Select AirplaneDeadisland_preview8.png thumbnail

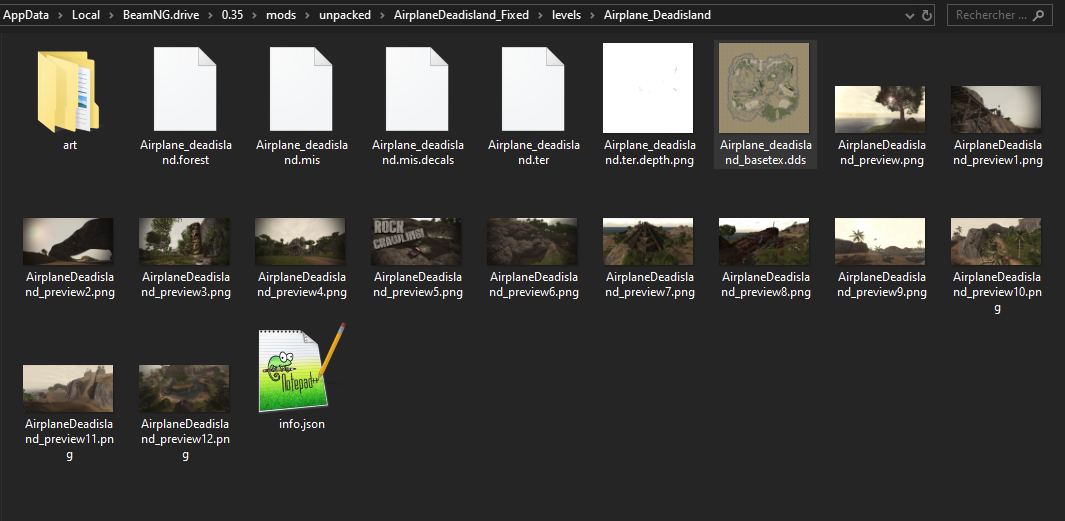pos(764,241)
